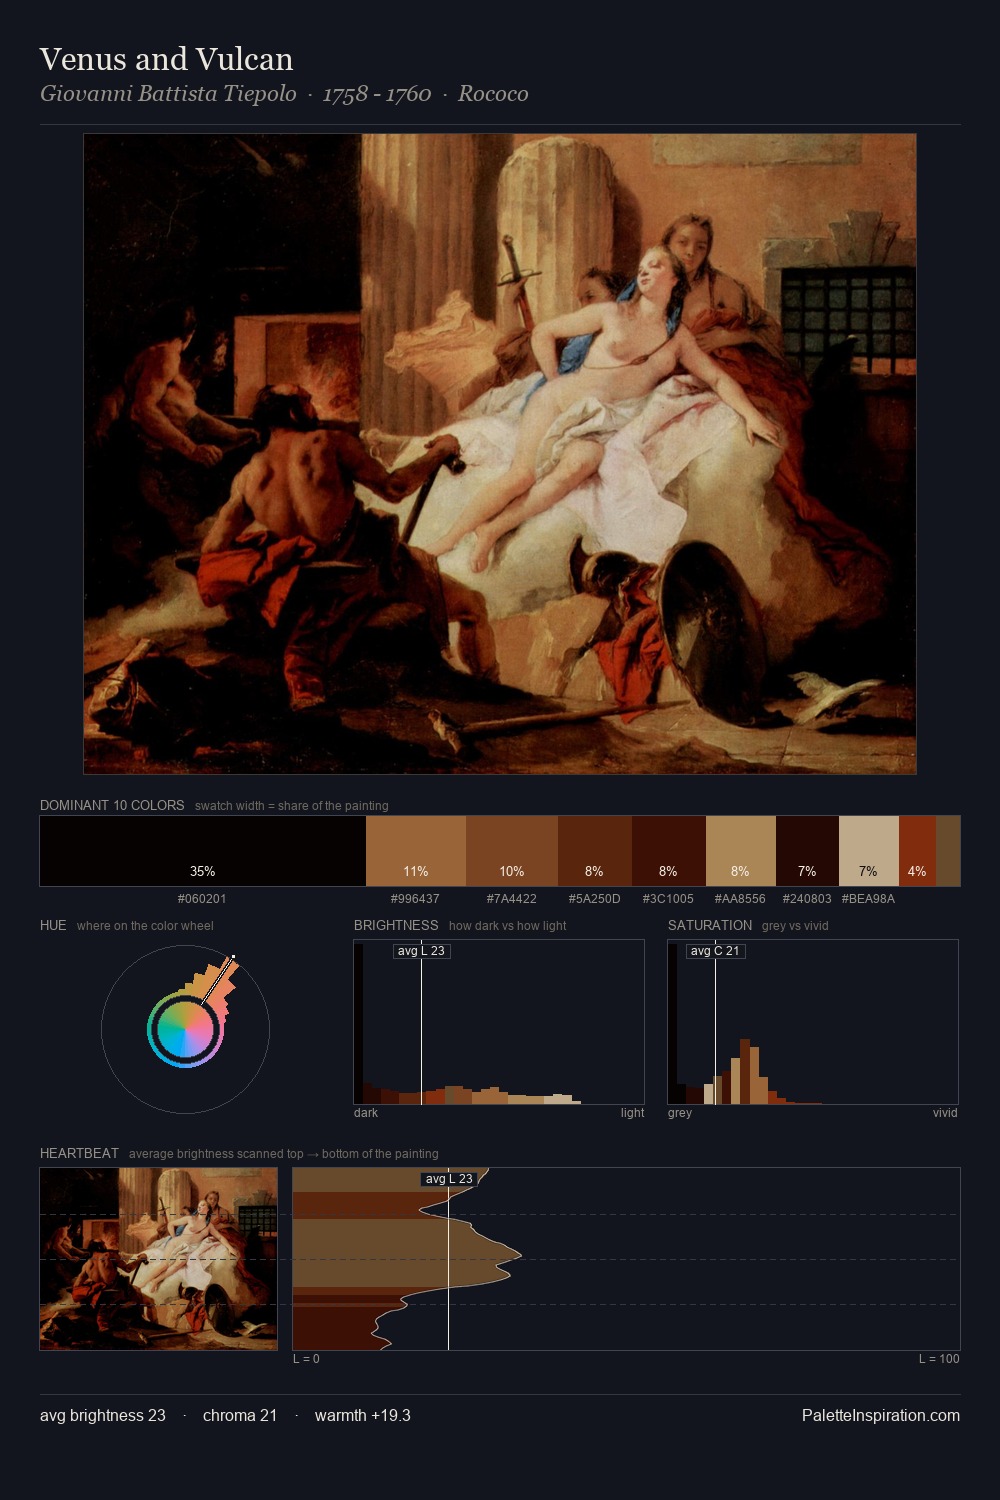Click the 'HUE' section heading
1000x1500 pixels.
[53, 925]
